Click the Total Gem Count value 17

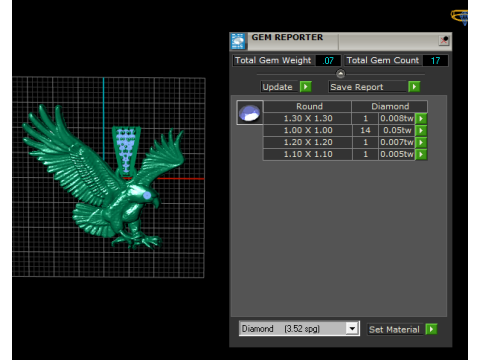click(x=435, y=61)
